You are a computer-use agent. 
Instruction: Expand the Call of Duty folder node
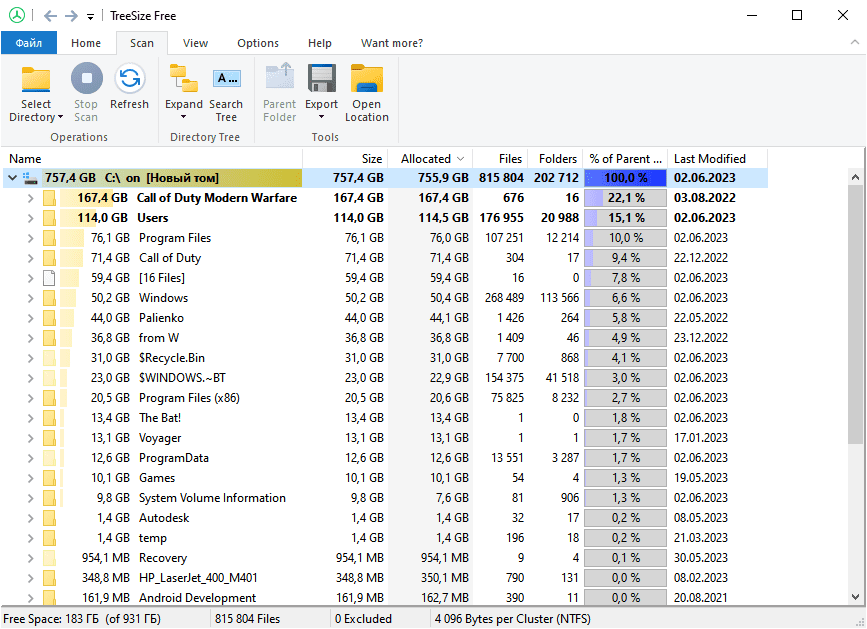pos(30,258)
